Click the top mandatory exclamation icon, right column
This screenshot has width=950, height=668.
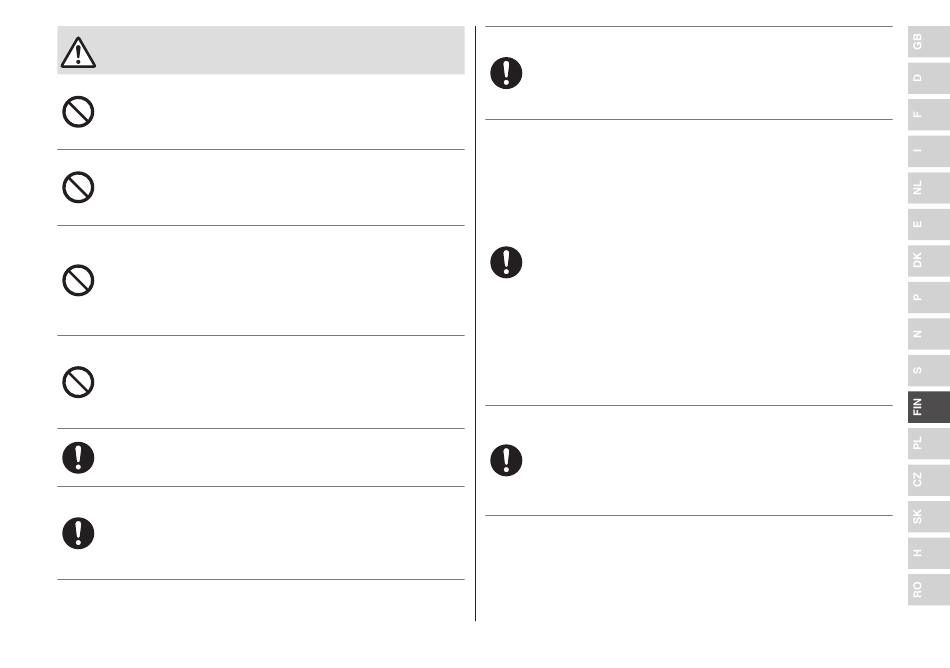click(x=506, y=73)
